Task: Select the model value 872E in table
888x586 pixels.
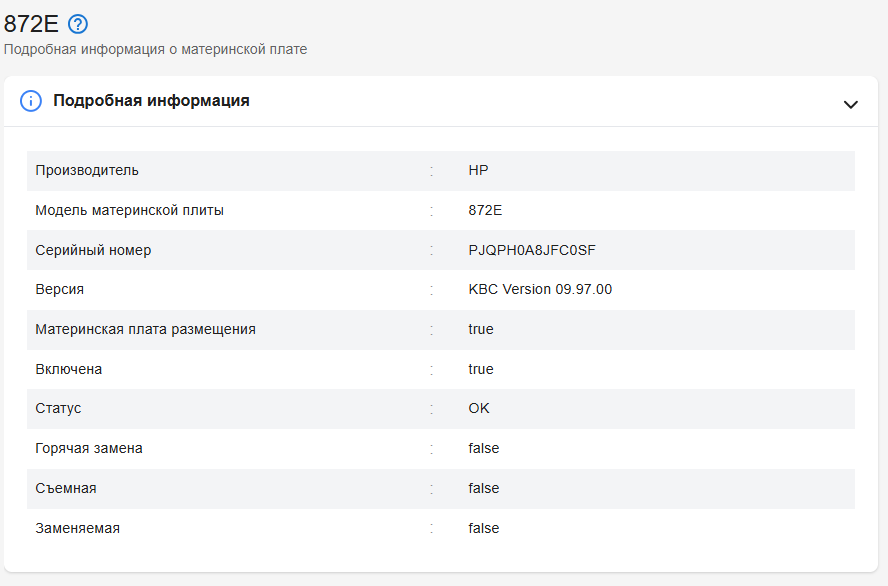Action: (485, 211)
